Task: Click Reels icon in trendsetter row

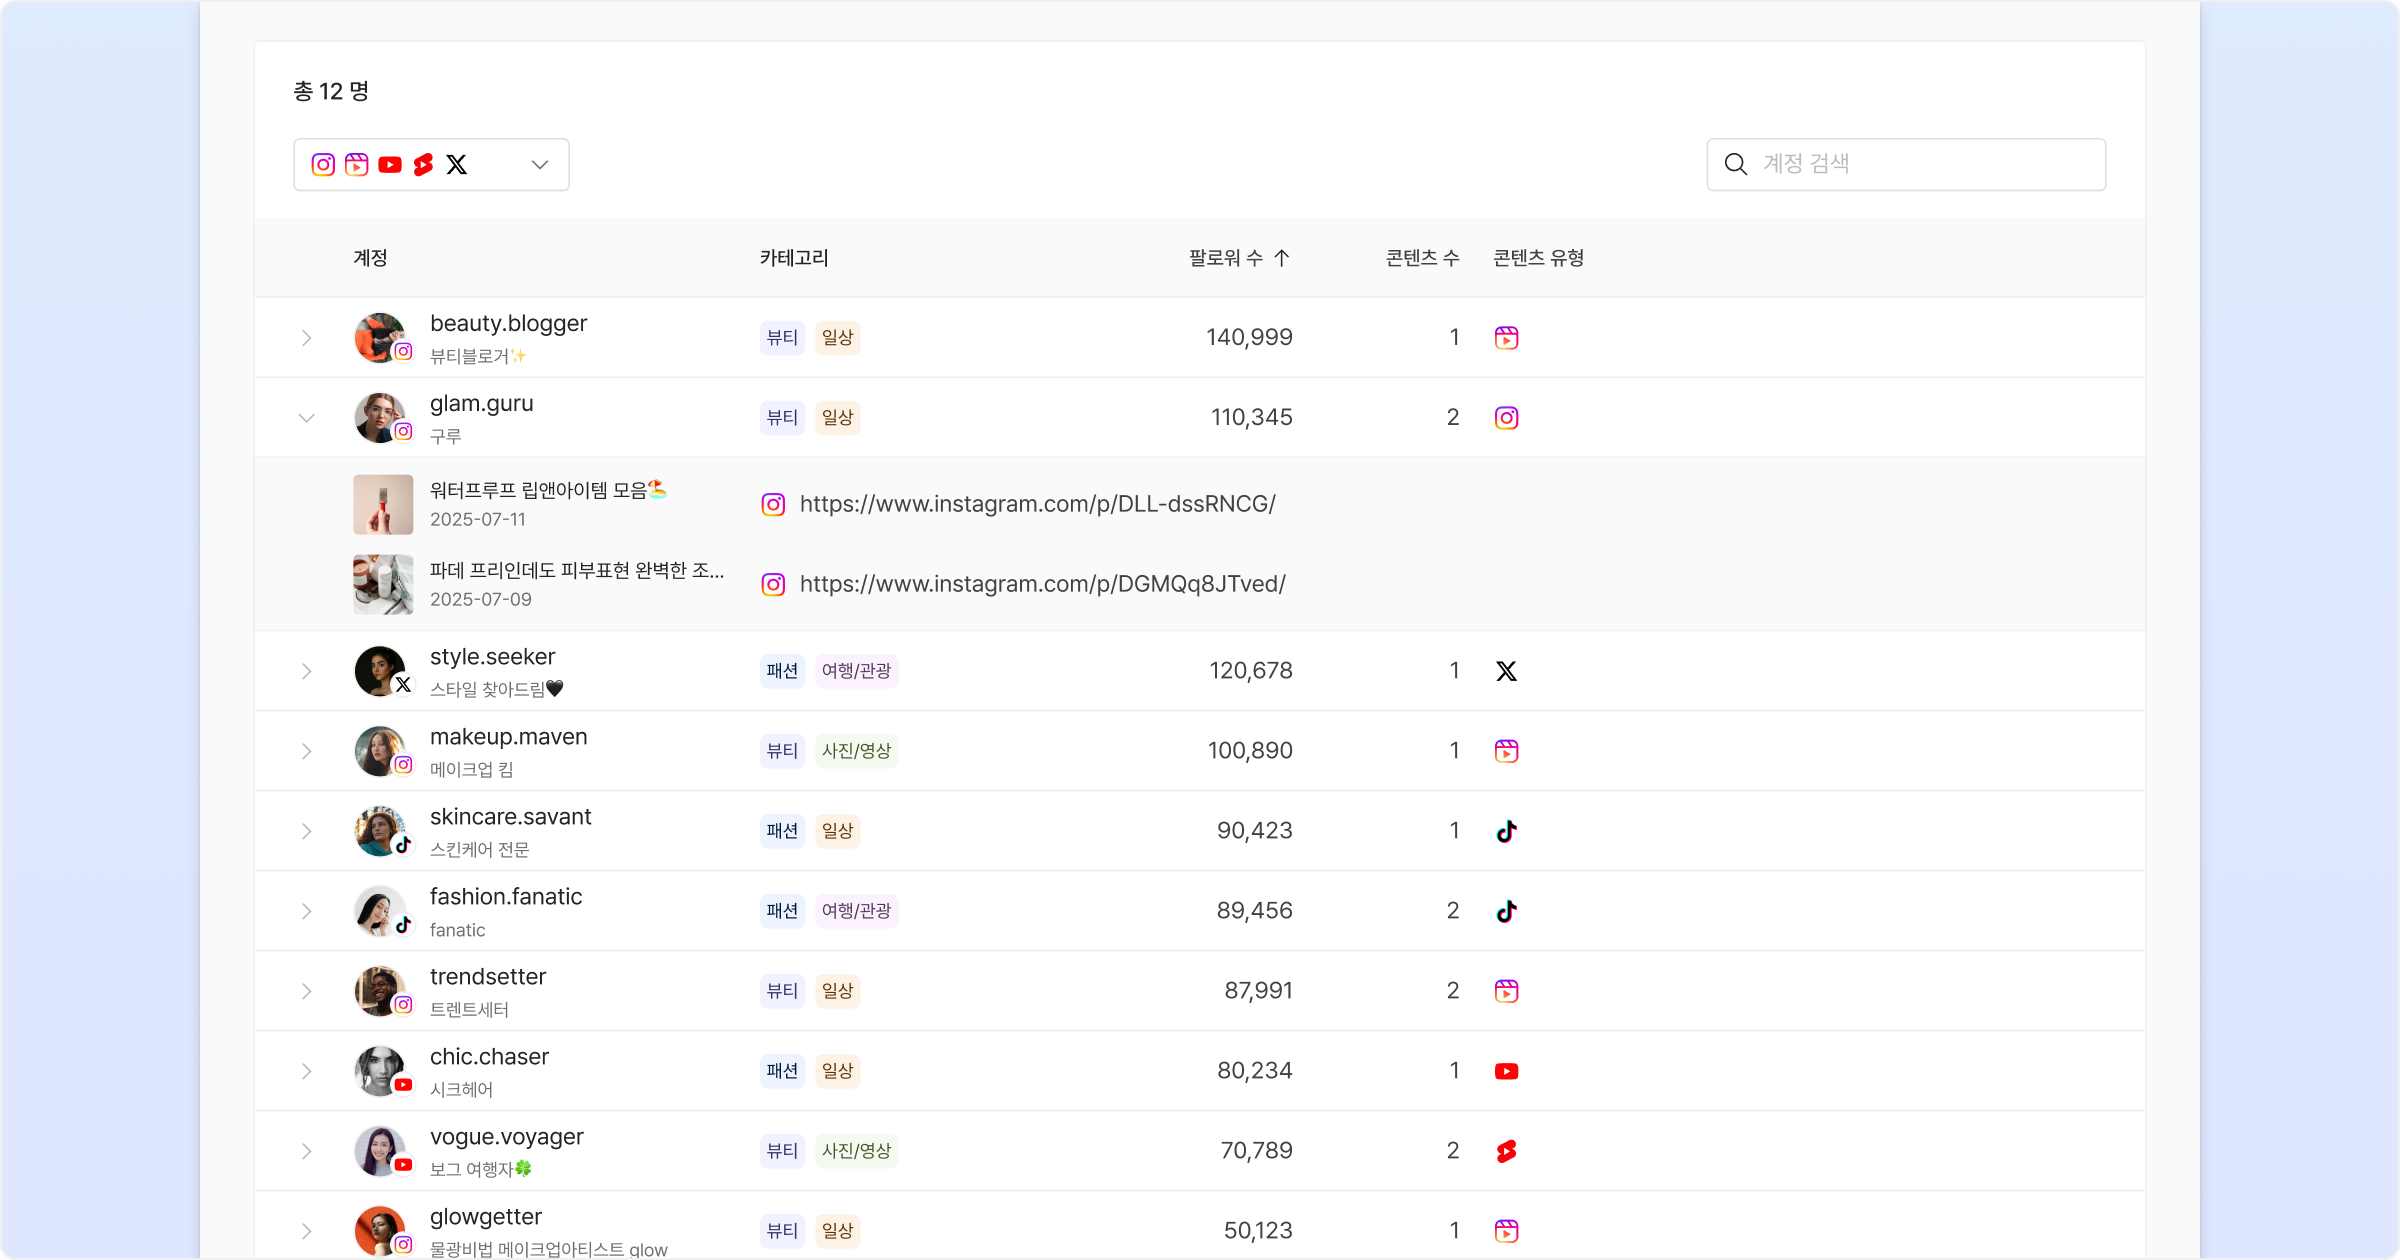Action: pyautogui.click(x=1506, y=991)
